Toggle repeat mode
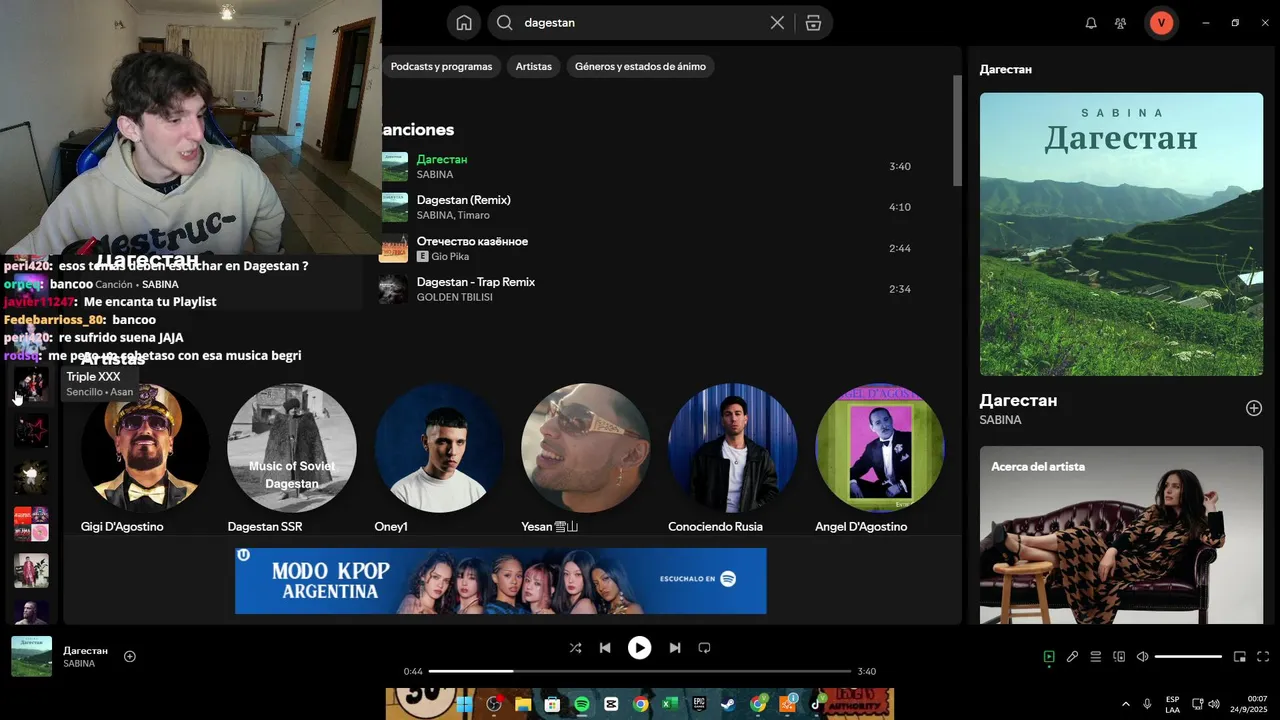 point(704,648)
